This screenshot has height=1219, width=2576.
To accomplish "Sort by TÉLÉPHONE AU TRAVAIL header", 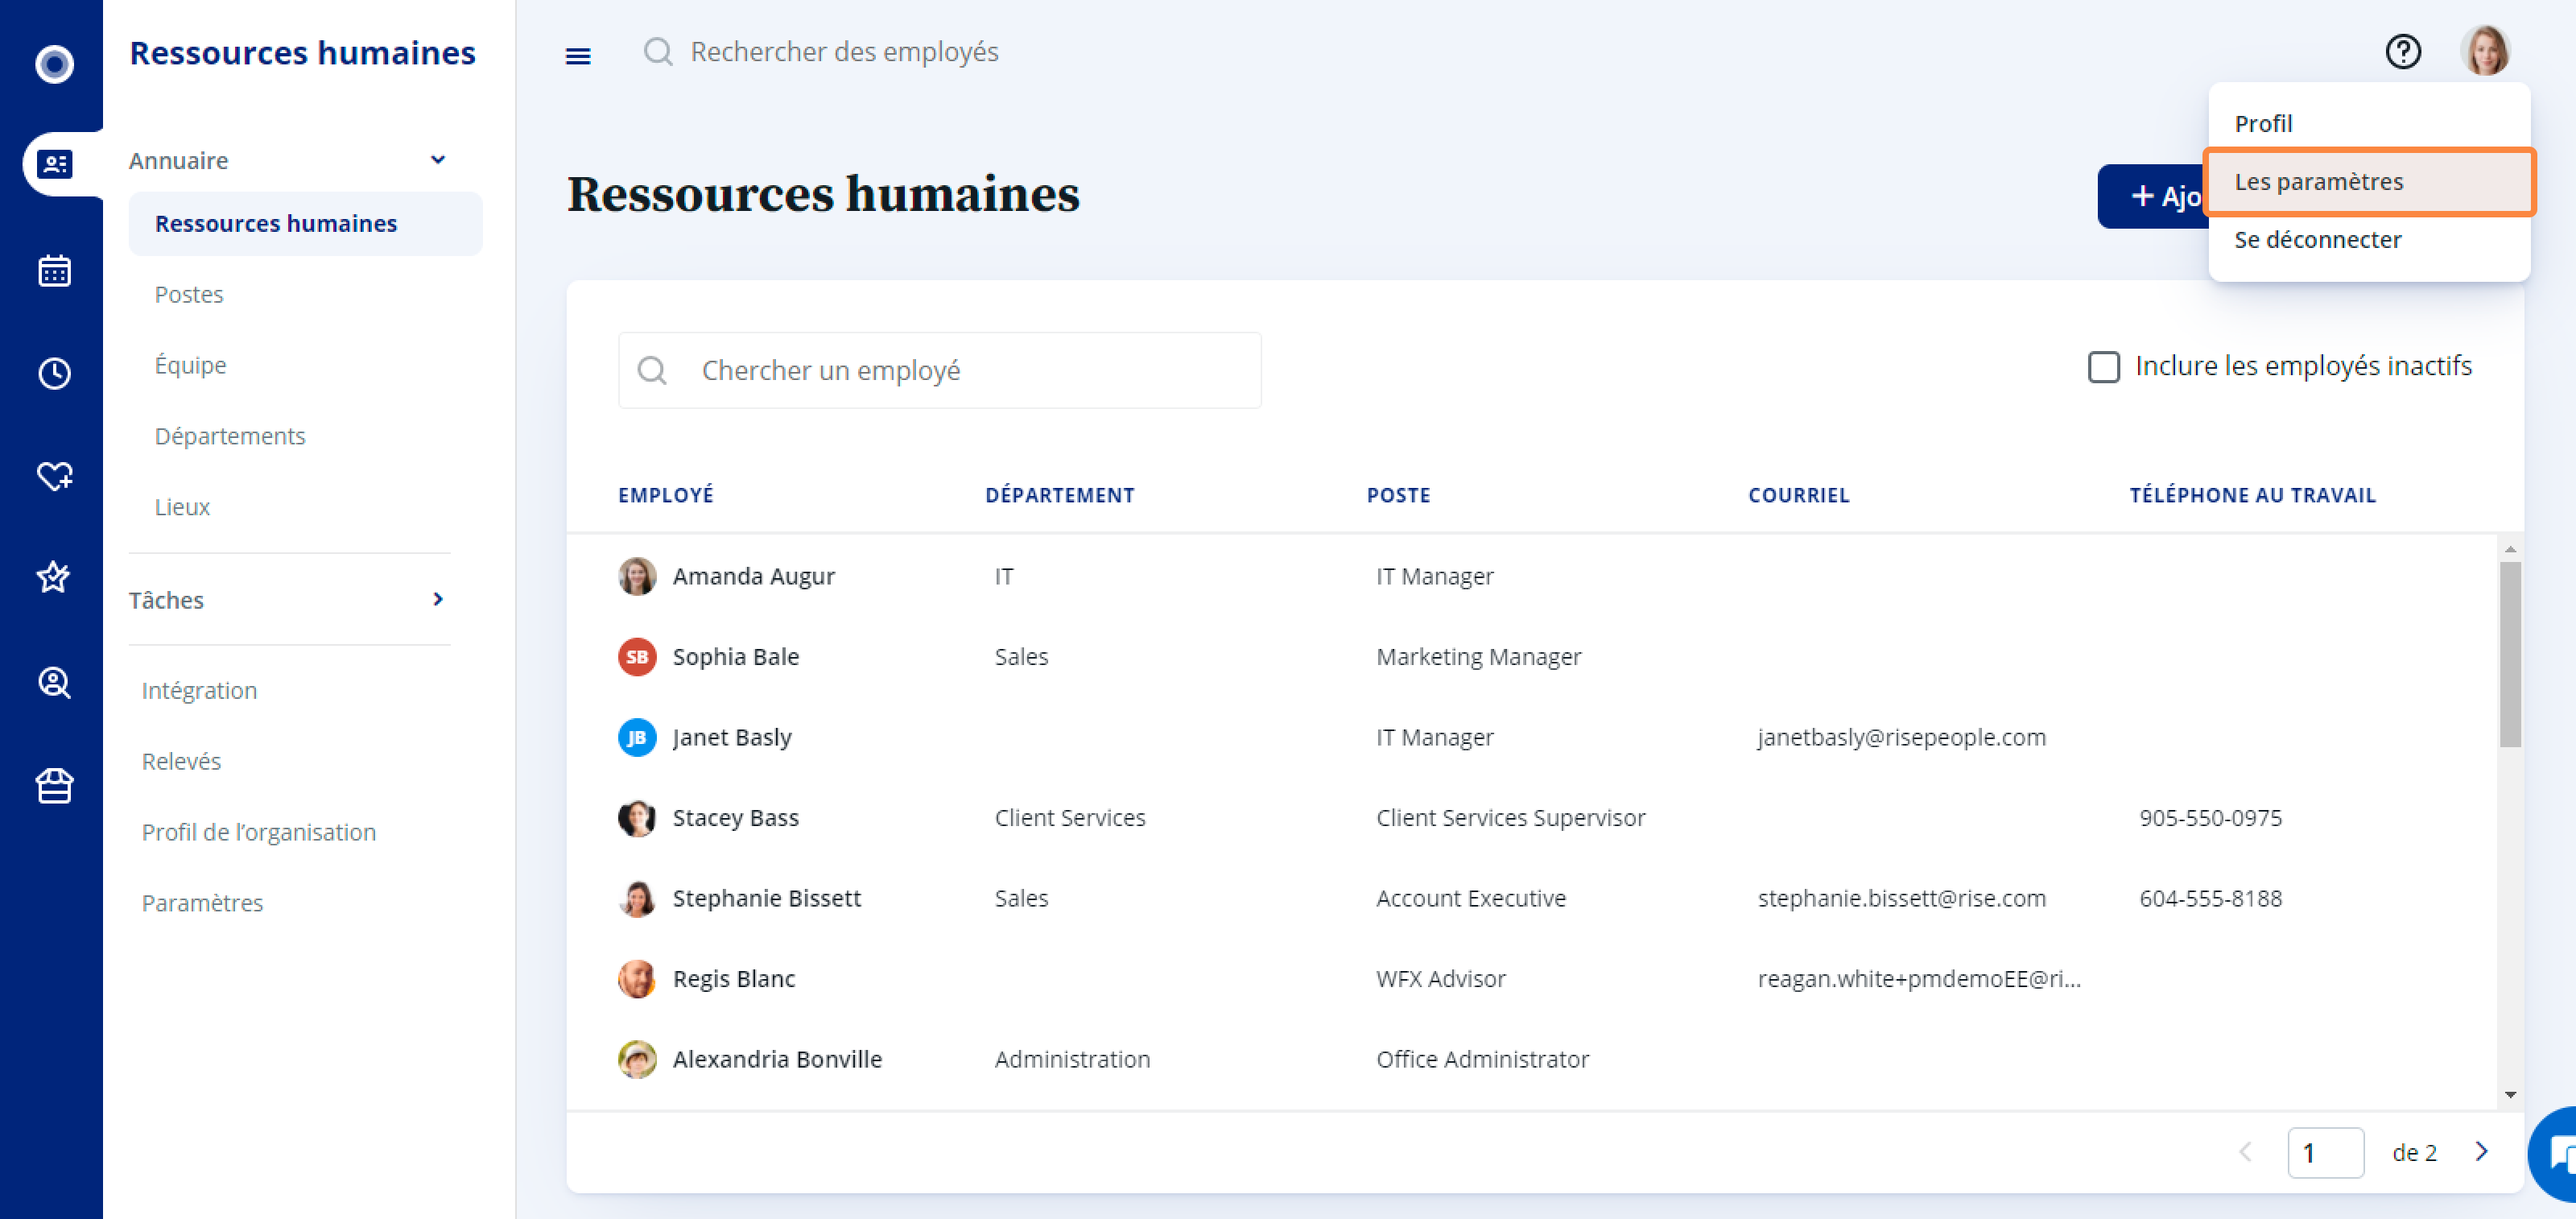I will pos(2252,495).
